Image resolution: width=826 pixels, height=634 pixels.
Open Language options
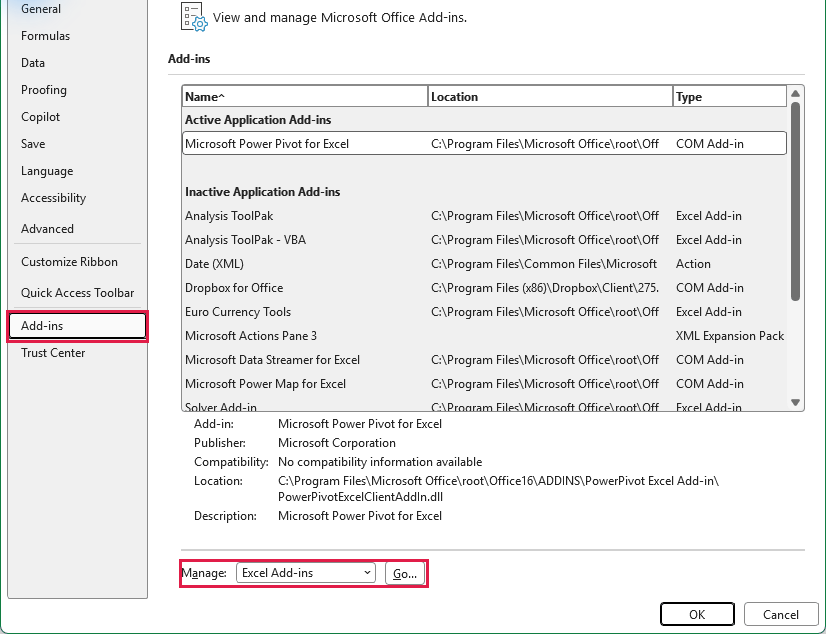(47, 171)
